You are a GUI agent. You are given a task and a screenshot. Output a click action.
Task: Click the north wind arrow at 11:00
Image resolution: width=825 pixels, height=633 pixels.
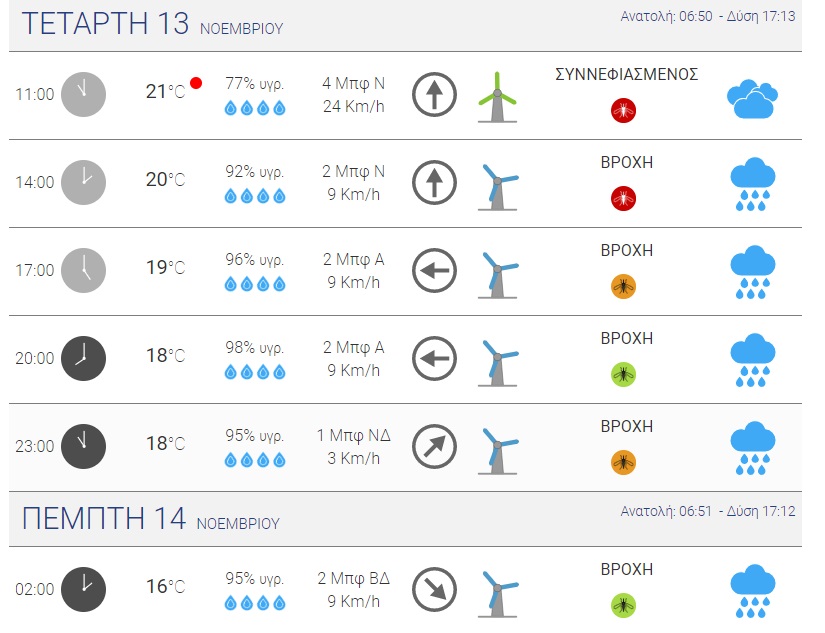434,94
